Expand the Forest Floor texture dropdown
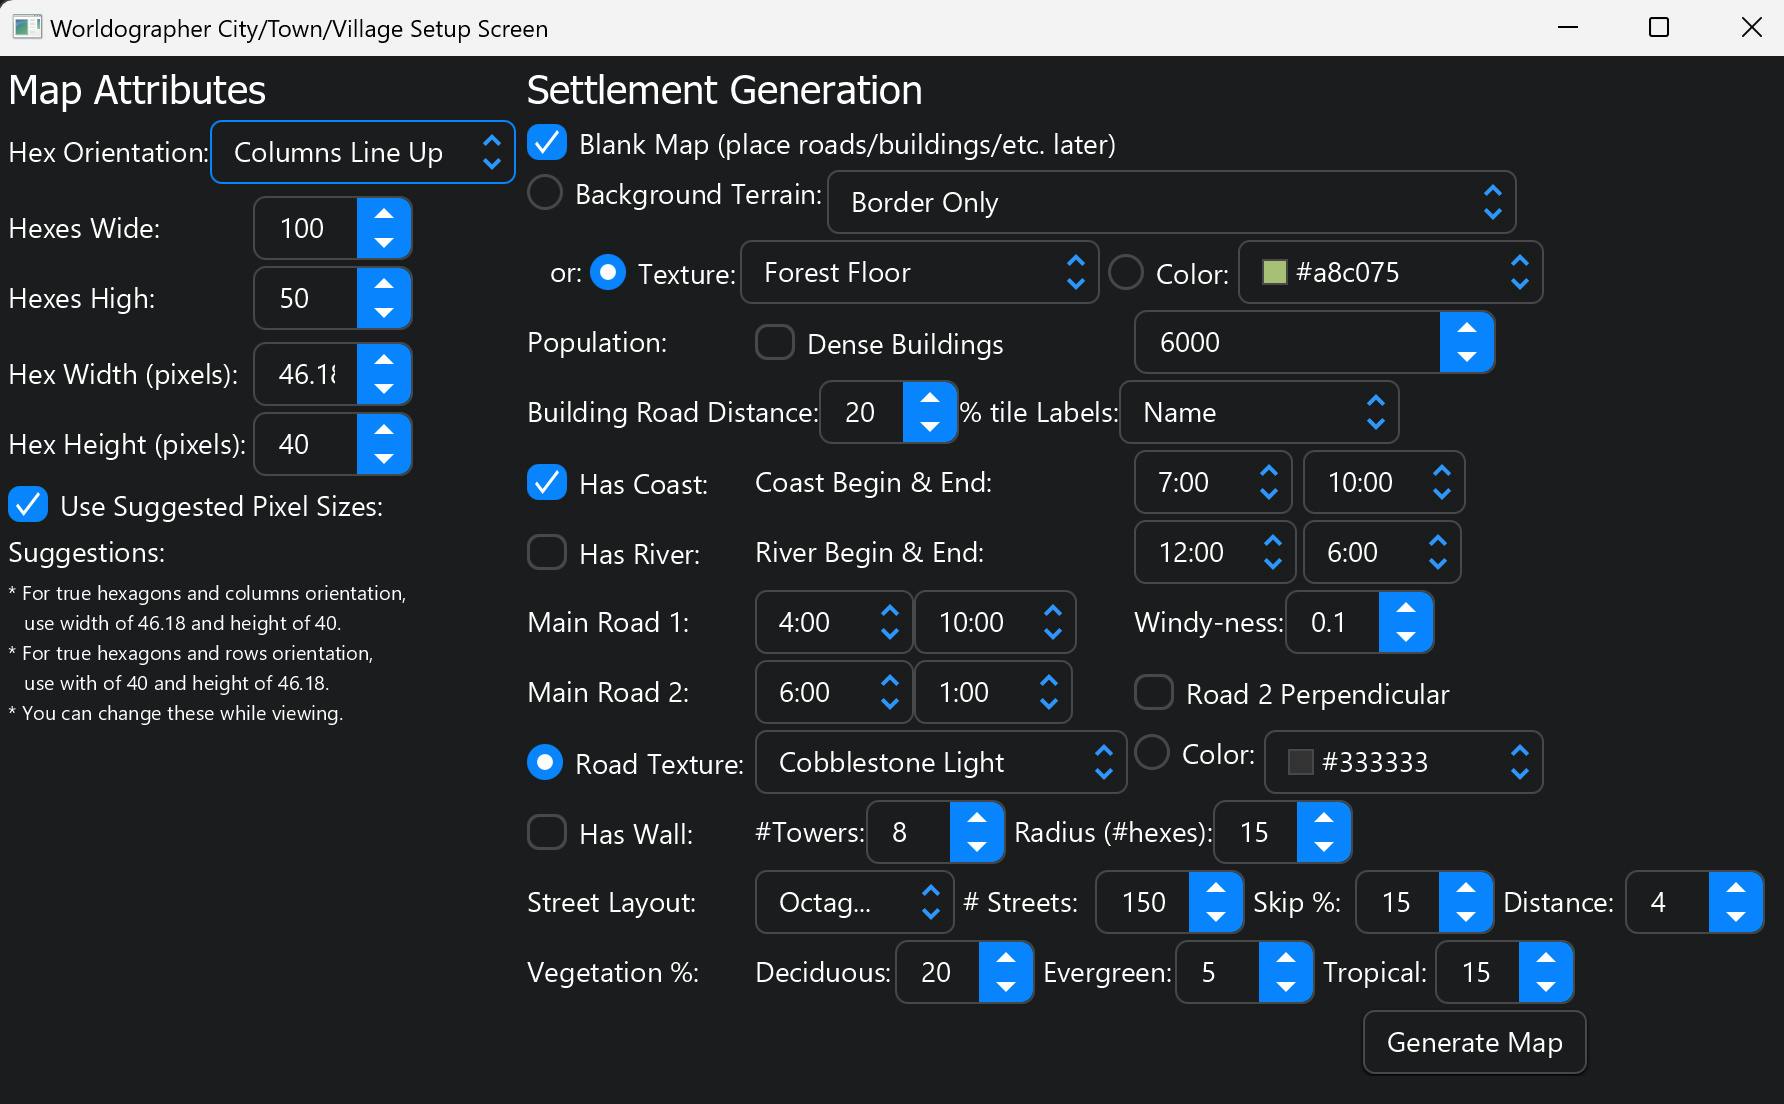Viewport: 1784px width, 1104px height. click(918, 272)
